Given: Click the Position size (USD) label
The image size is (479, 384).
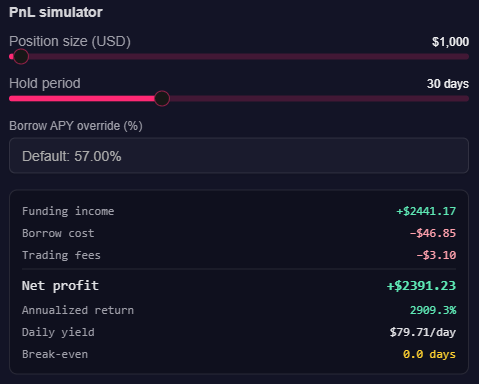Looking at the screenshot, I should pos(70,41).
